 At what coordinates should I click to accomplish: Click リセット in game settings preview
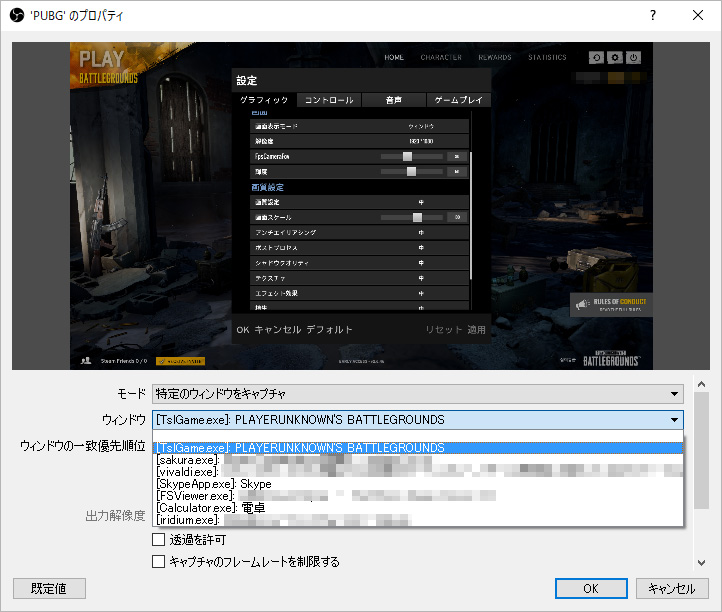click(x=444, y=330)
